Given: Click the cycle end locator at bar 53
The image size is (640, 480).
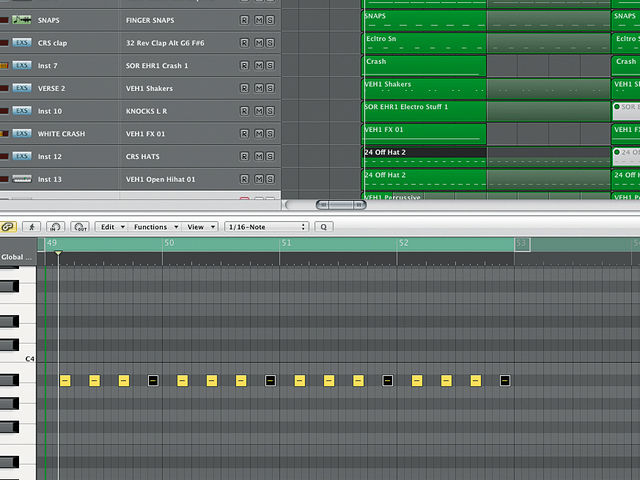Looking at the screenshot, I should pyautogui.click(x=522, y=244).
